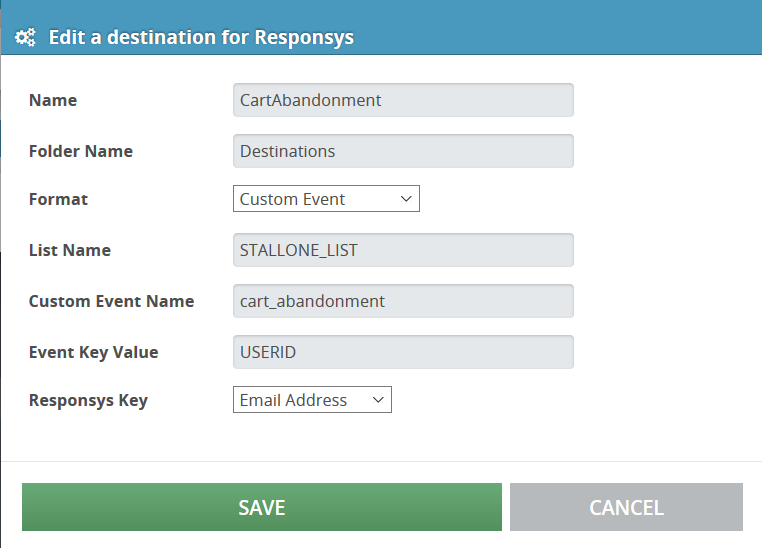Cancel editing via the gray CANCEL button

click(x=626, y=507)
